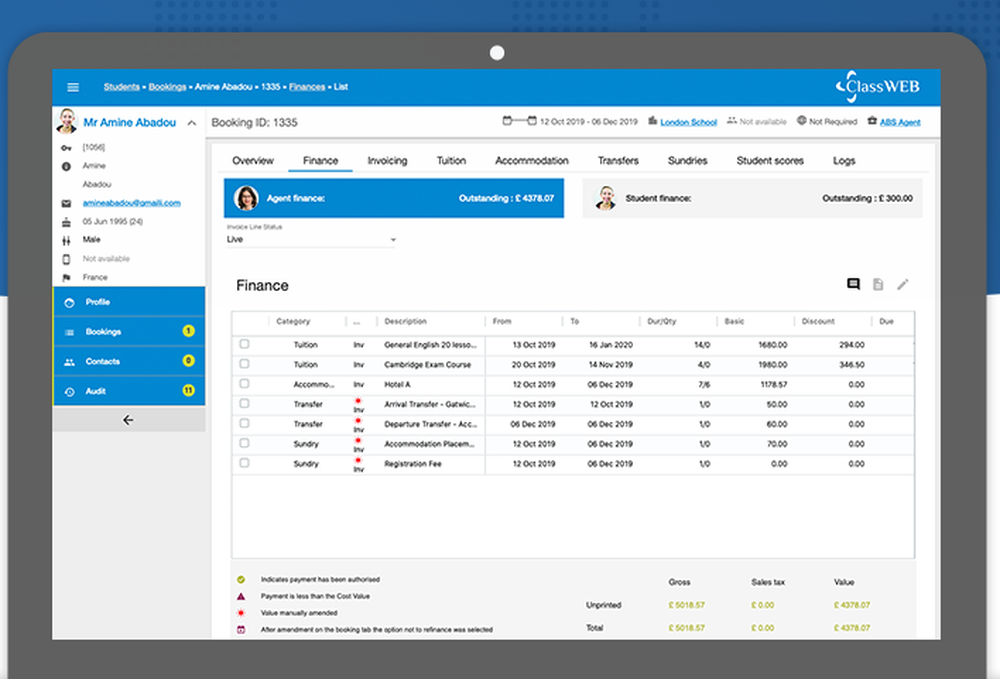
Task: Follow the Students breadcrumb link
Action: point(121,87)
